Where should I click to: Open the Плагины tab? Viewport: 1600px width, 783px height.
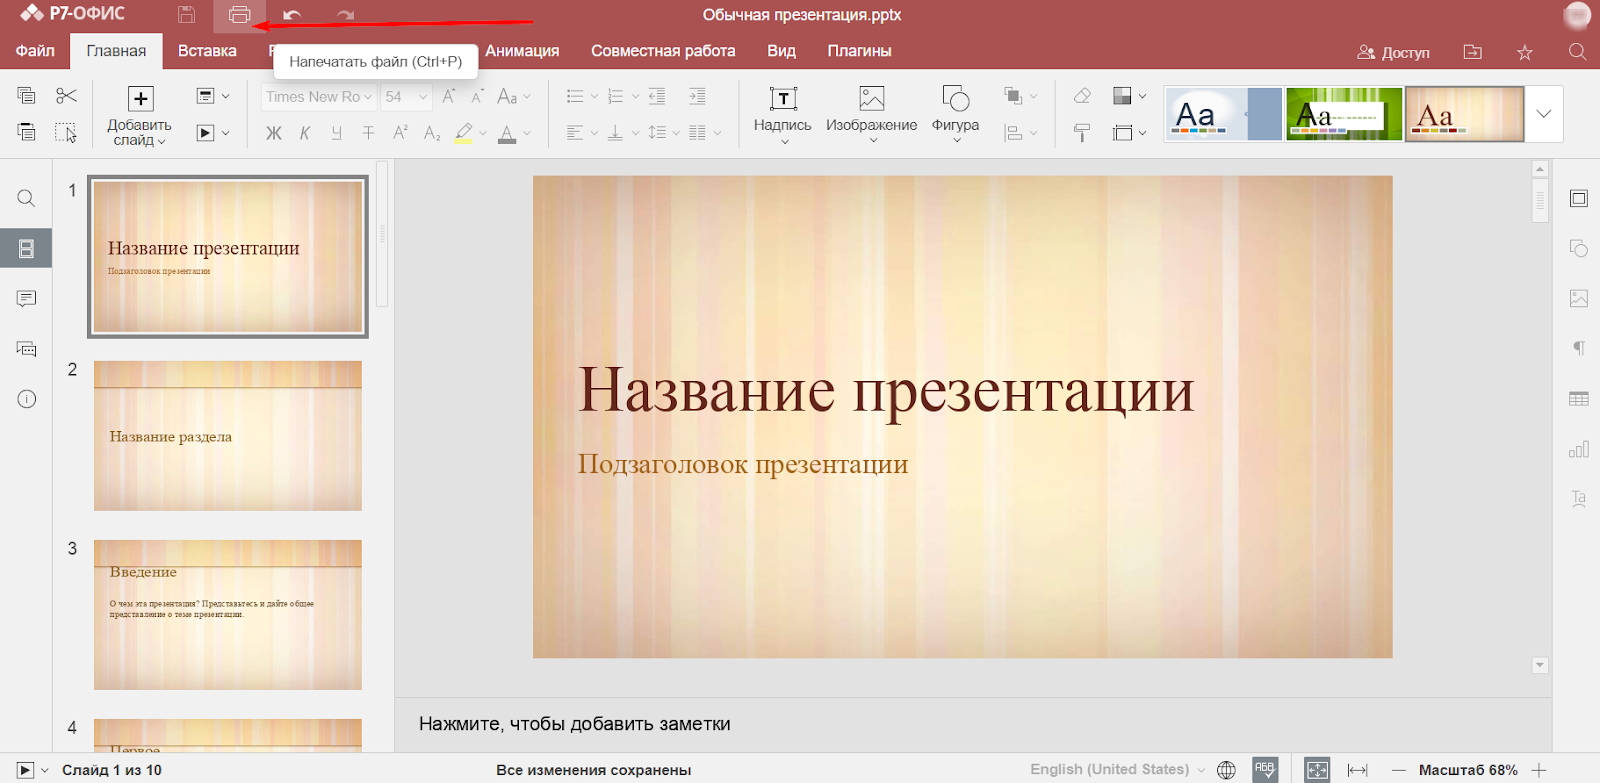[859, 51]
